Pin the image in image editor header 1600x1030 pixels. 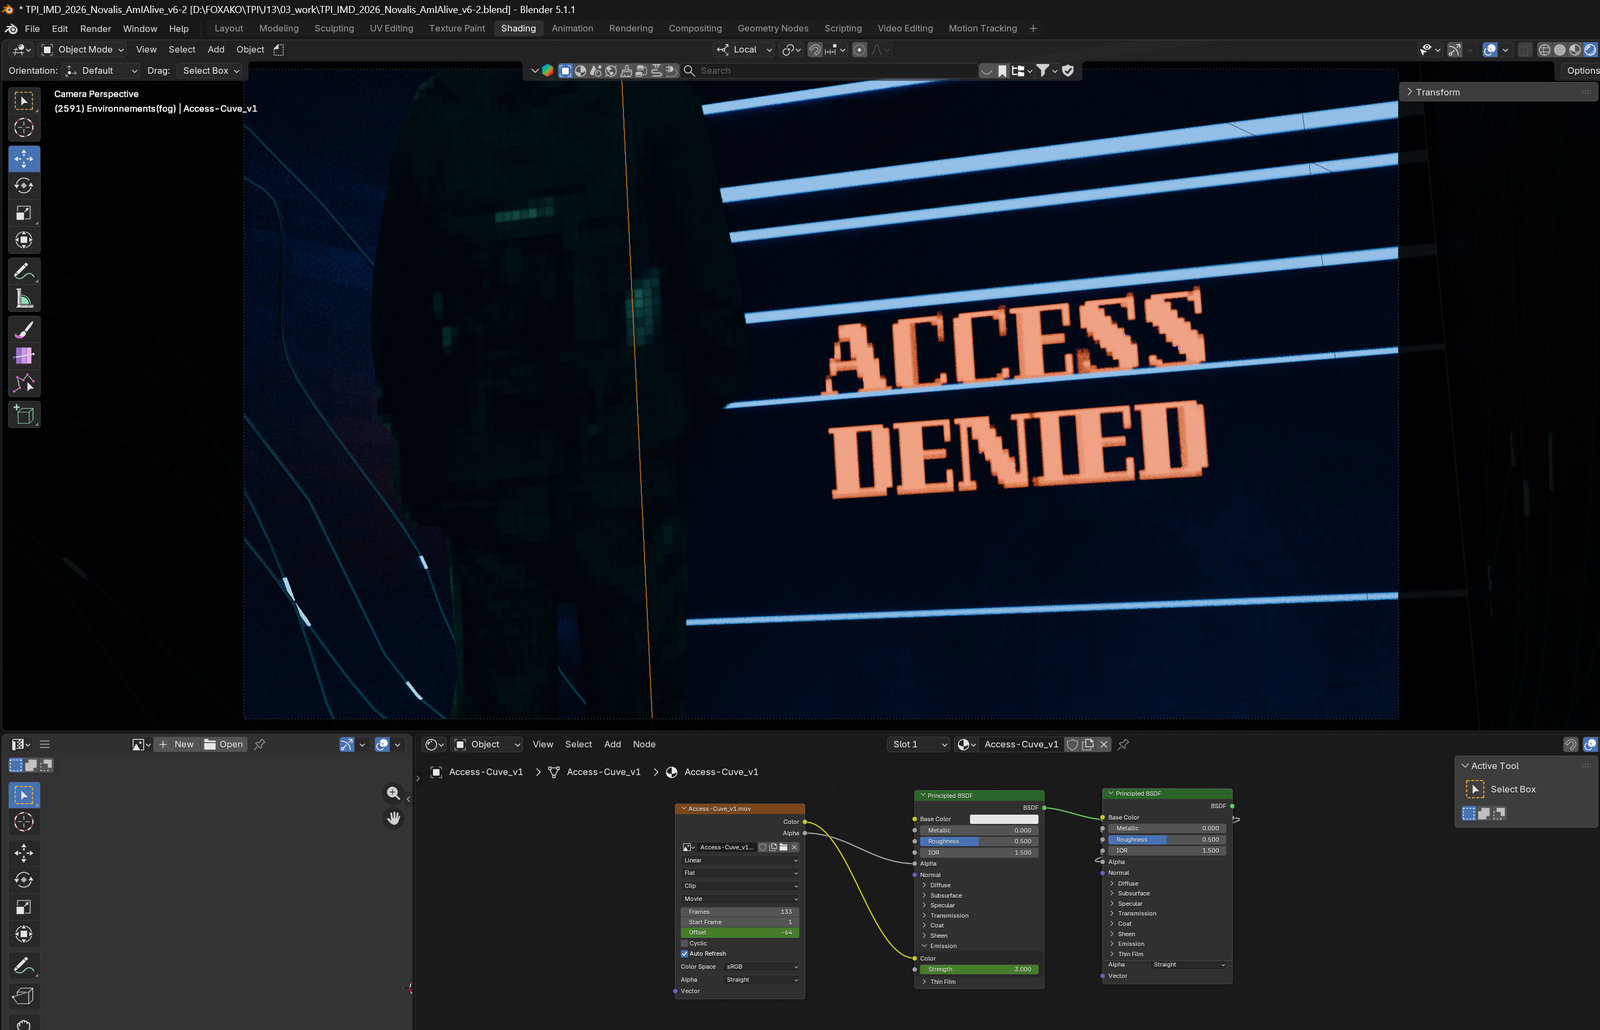(259, 744)
